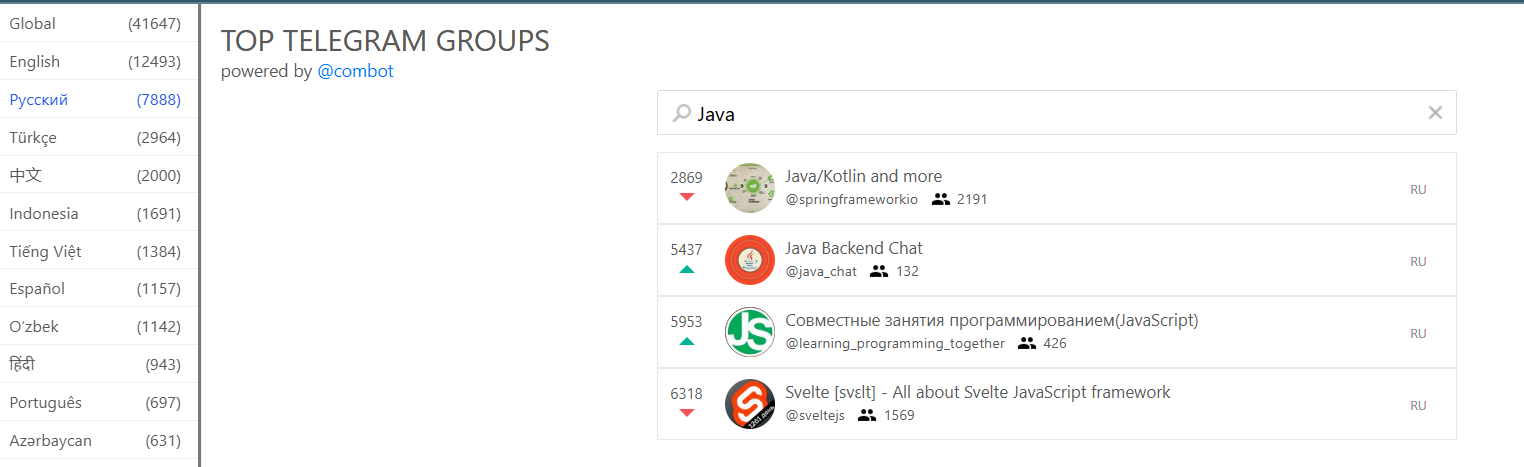Open the Java/Kotlin and more group title

[x=863, y=176]
